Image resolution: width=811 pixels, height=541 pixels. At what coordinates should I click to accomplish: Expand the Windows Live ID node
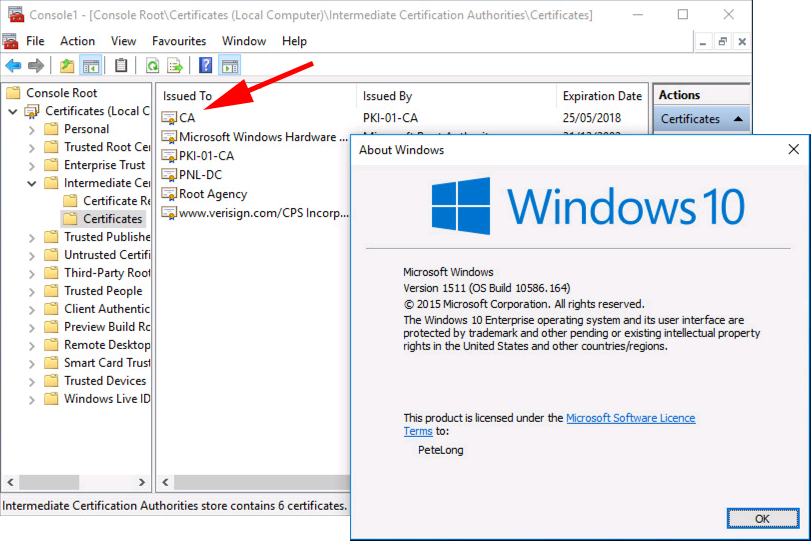point(32,399)
